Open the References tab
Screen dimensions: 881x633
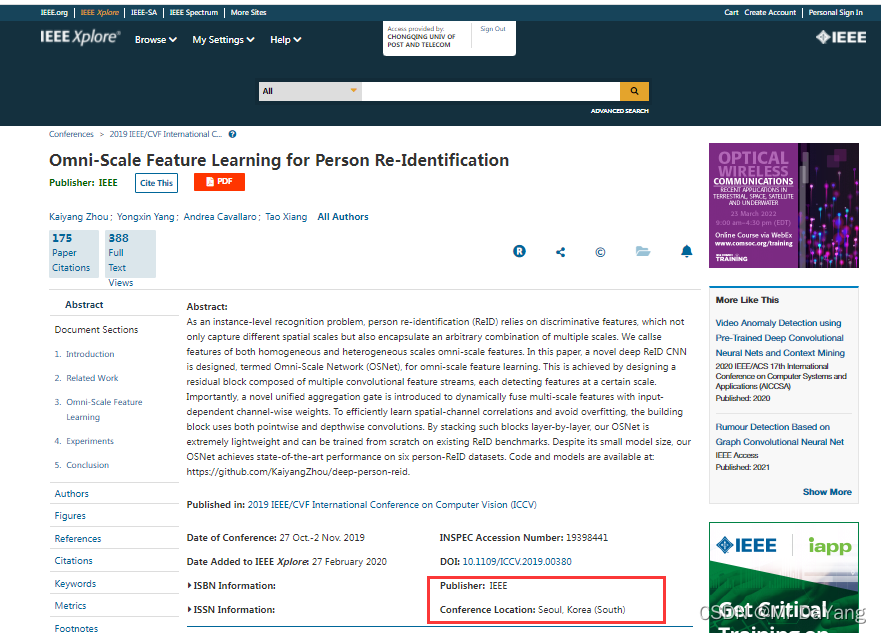[x=78, y=539]
